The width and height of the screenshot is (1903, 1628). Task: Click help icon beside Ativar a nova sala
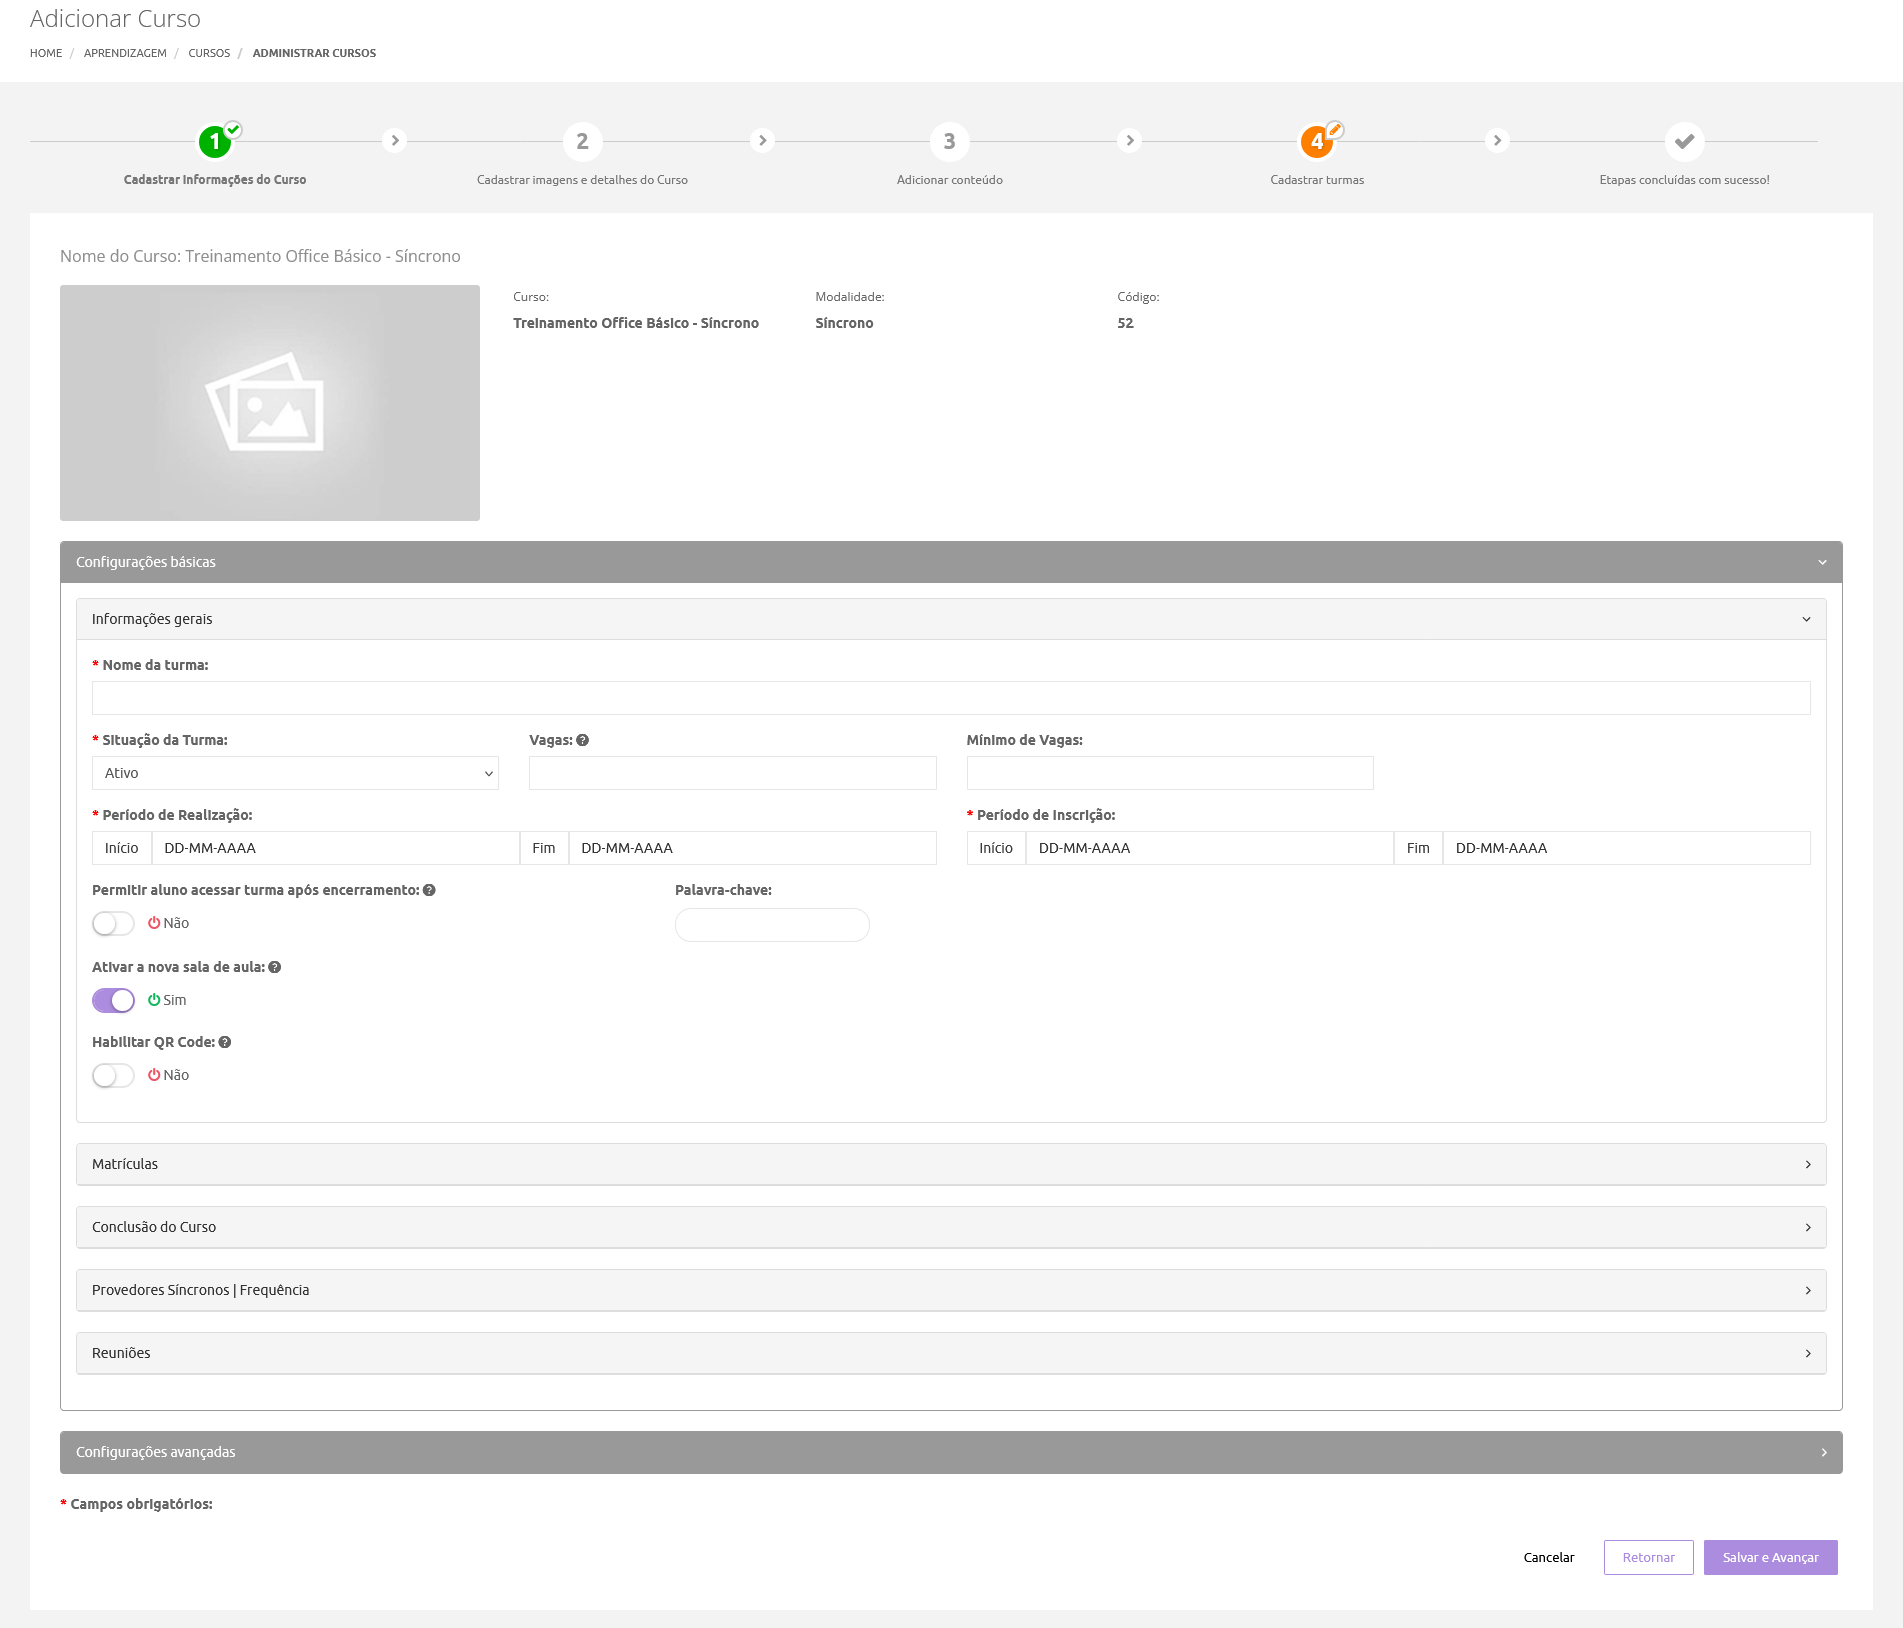[x=275, y=967]
